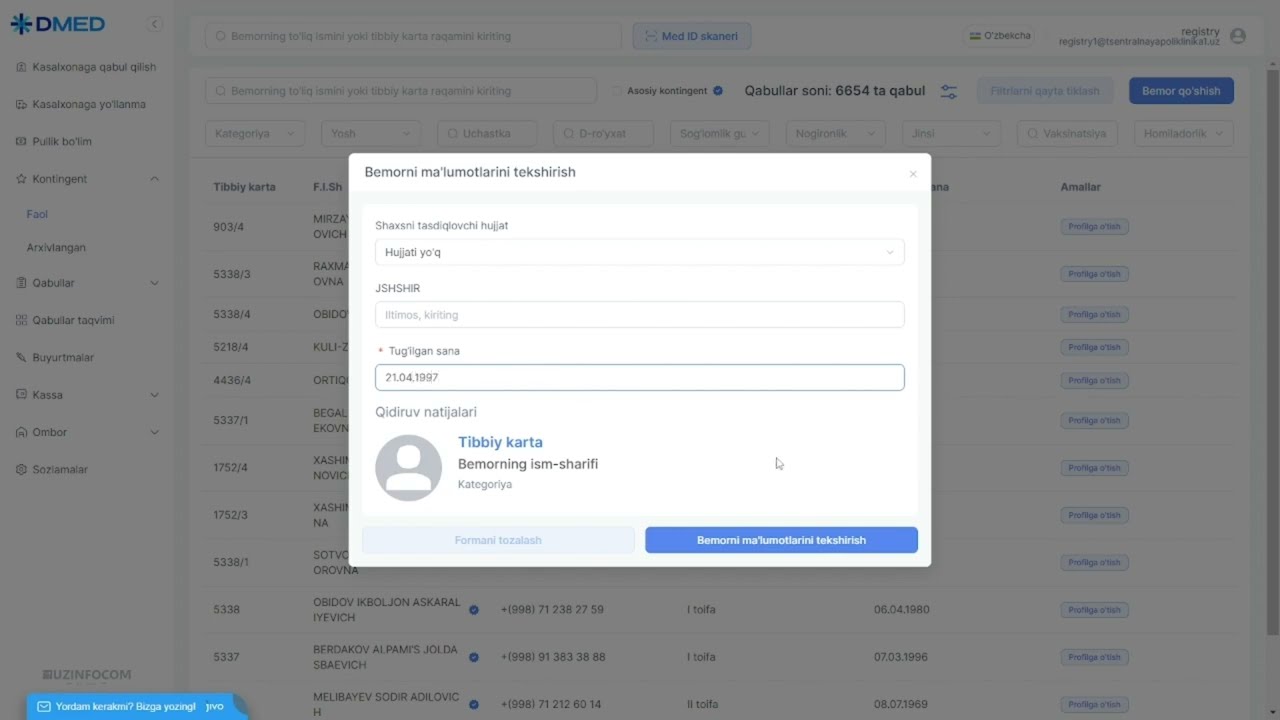1280x720 pixels.
Task: Open the O'zbekcha language selector
Action: click(1000, 36)
